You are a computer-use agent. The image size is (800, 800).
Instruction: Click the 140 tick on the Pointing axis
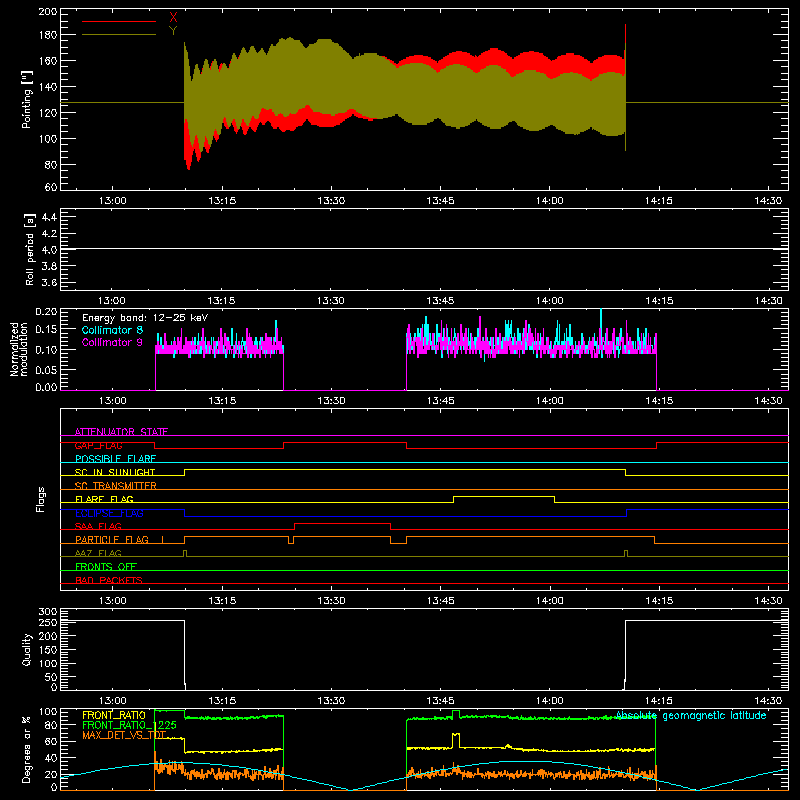(48, 87)
